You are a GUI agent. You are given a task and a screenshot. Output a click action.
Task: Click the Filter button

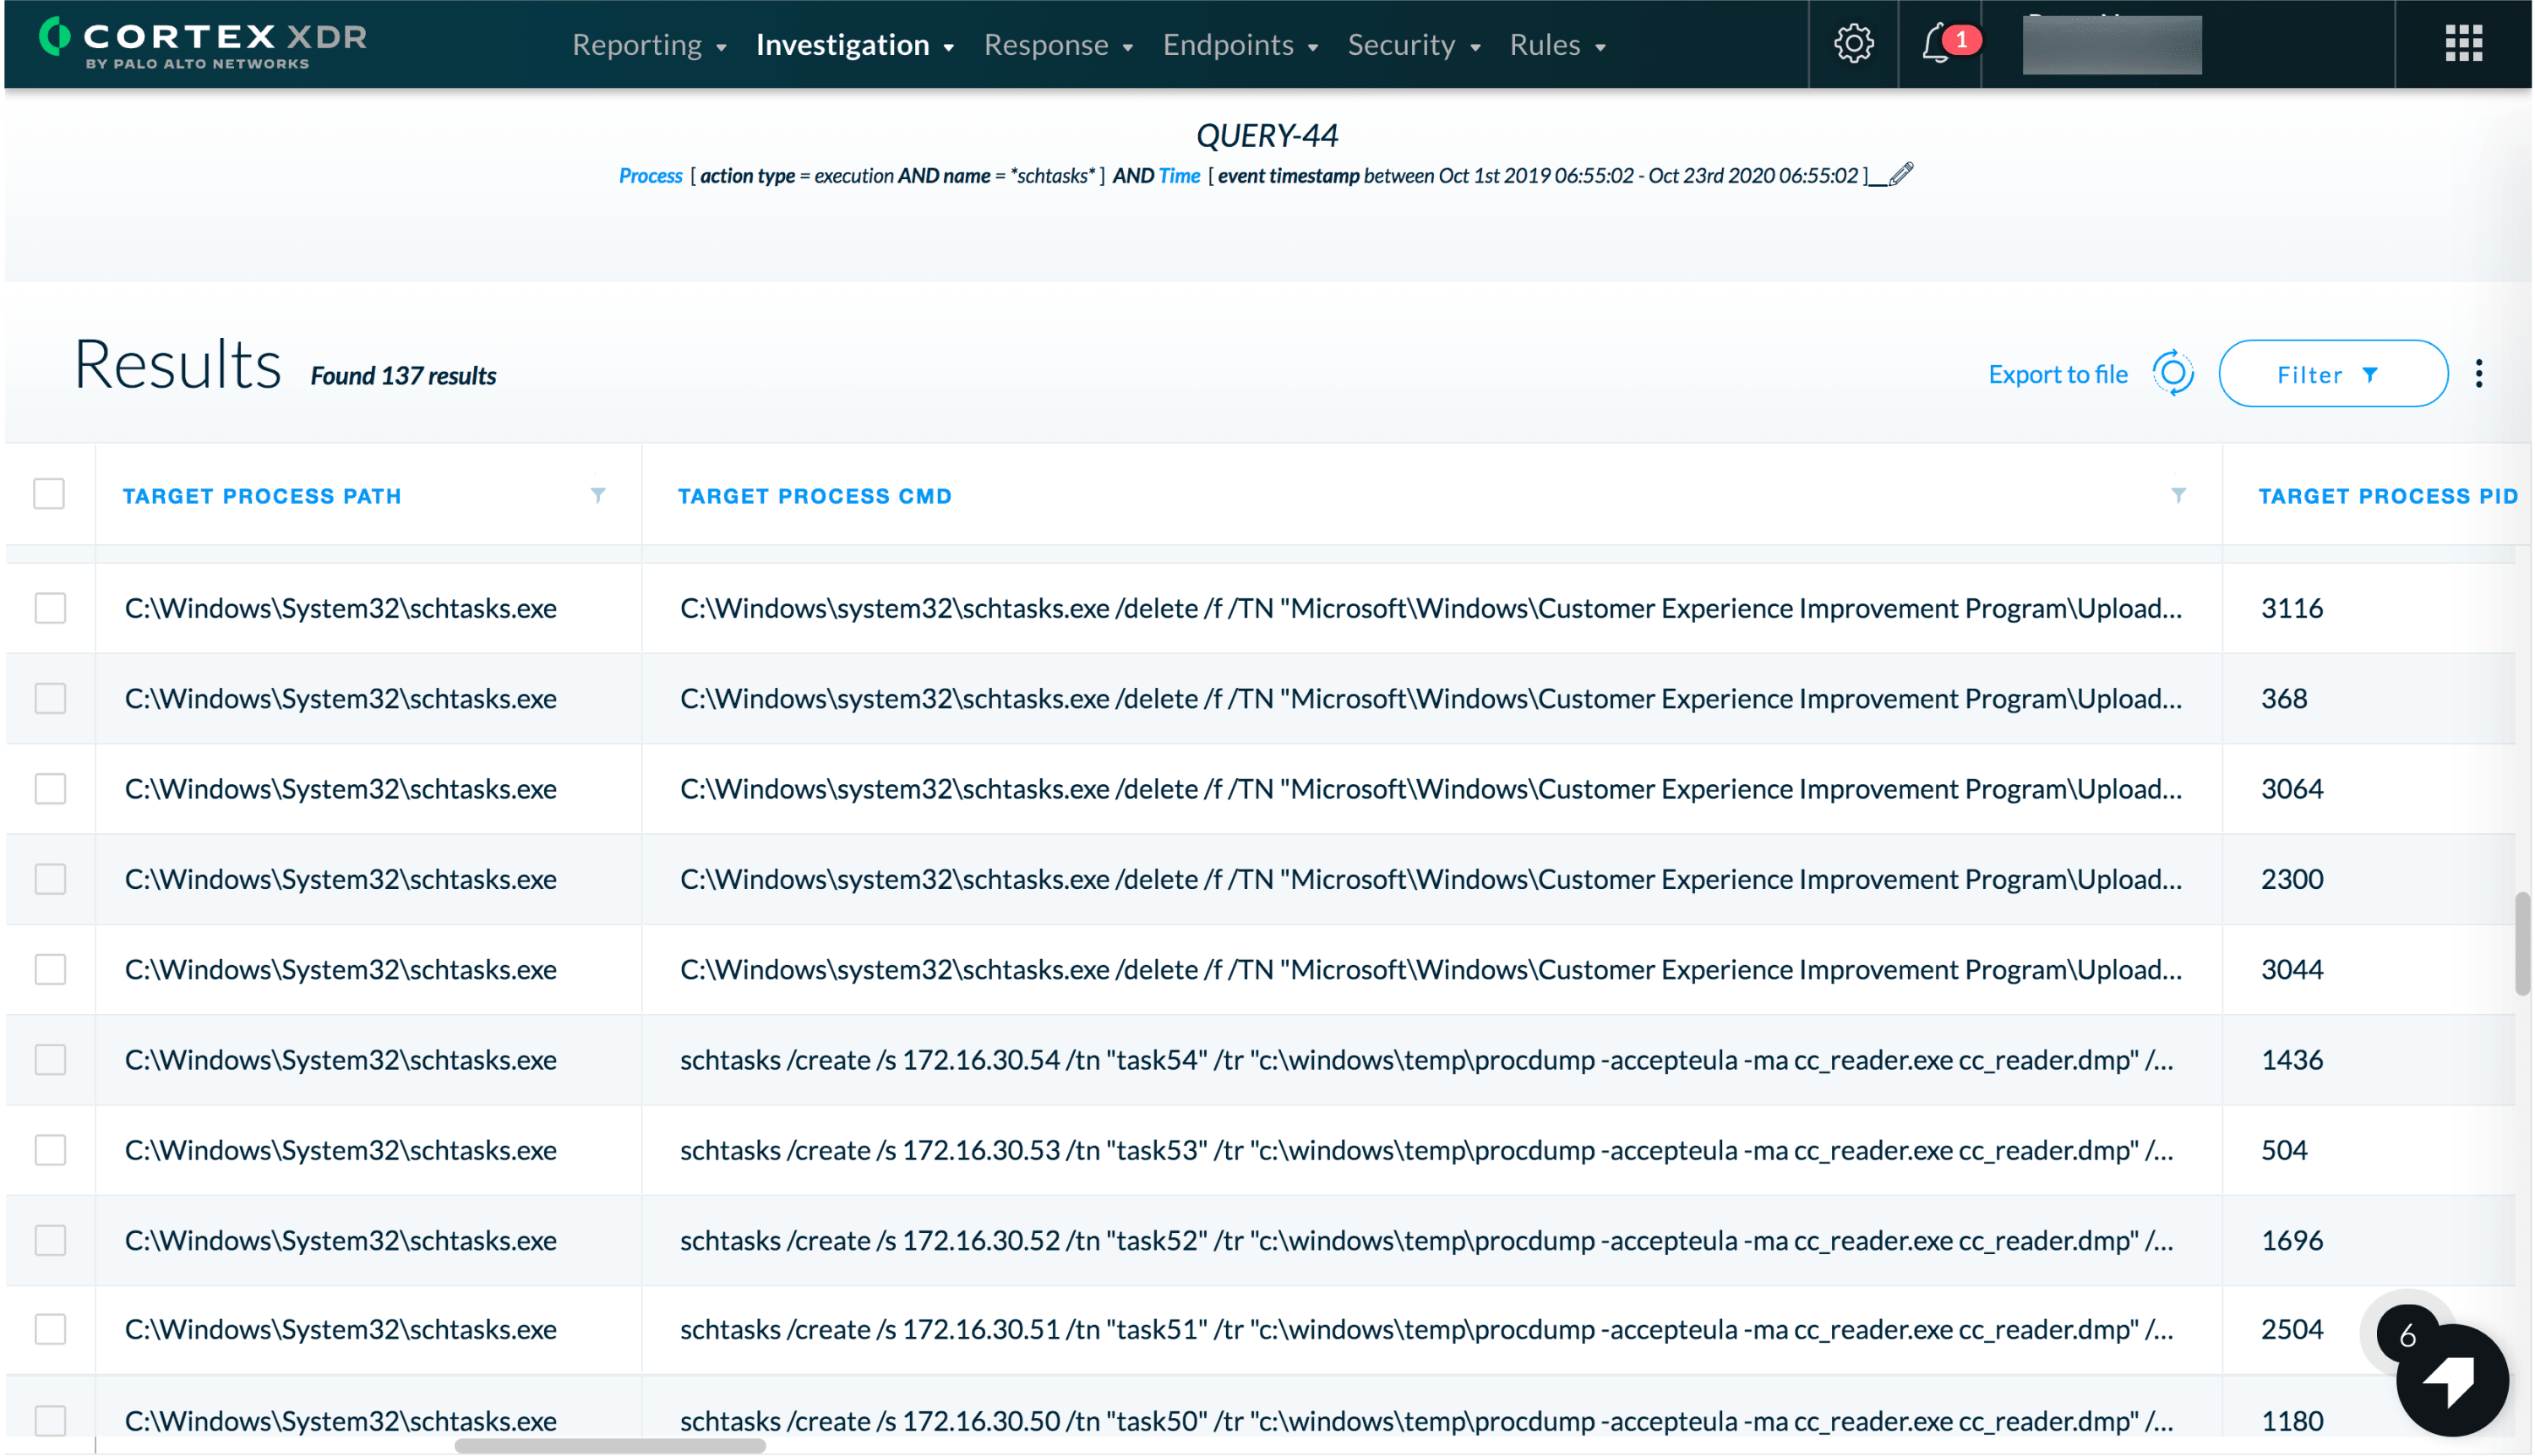(2332, 374)
